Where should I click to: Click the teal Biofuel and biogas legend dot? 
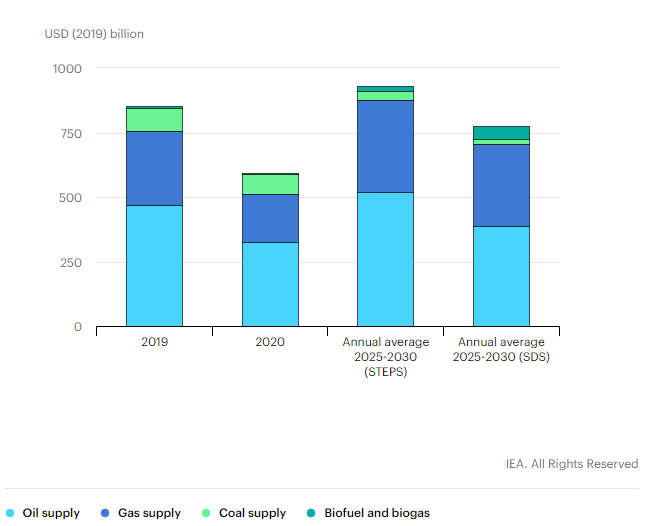311,513
